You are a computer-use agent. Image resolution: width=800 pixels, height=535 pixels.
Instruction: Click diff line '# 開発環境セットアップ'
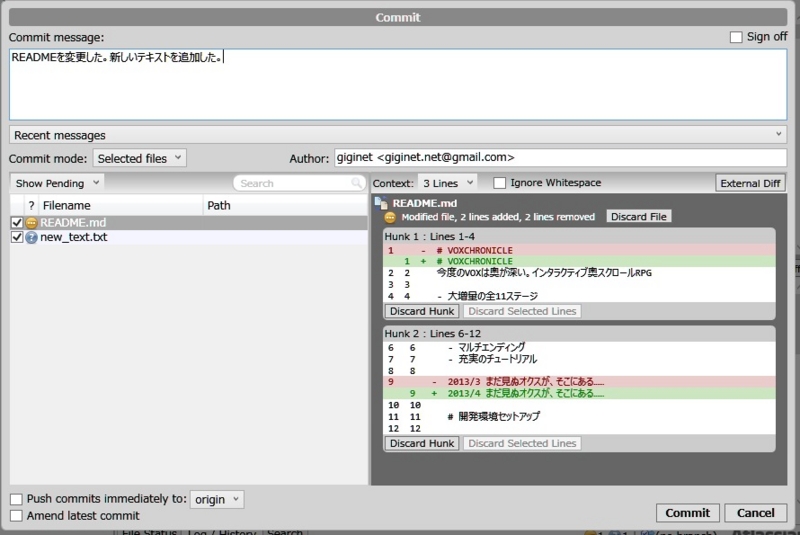tap(579, 417)
